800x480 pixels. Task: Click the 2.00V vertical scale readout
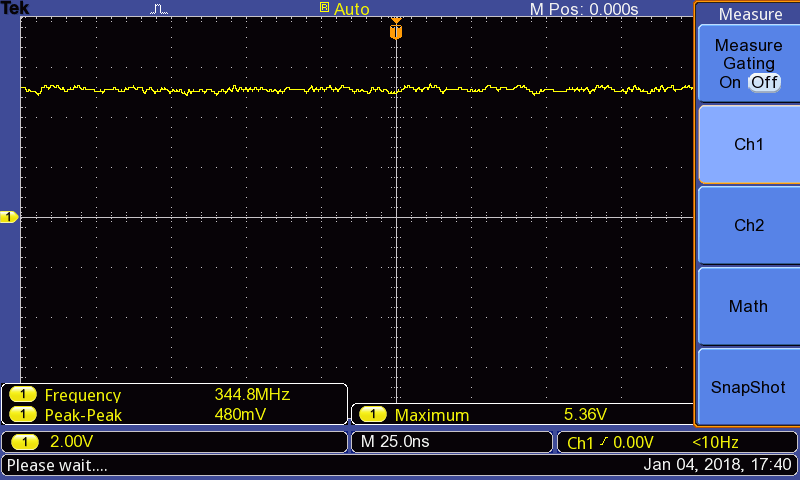tap(71, 442)
